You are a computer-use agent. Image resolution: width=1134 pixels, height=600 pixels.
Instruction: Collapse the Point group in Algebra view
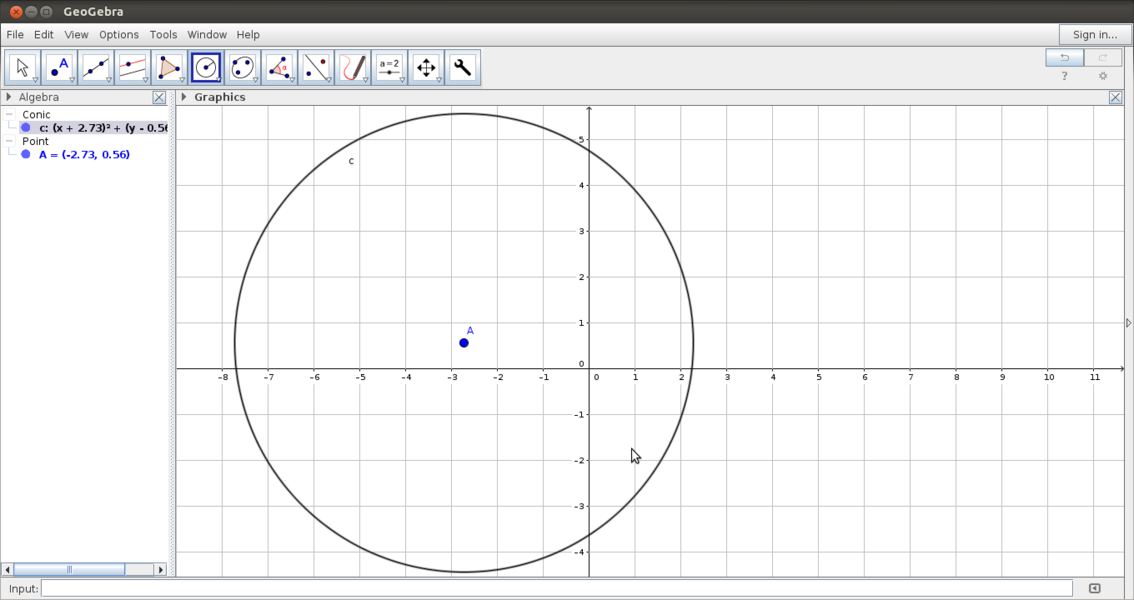(8, 141)
